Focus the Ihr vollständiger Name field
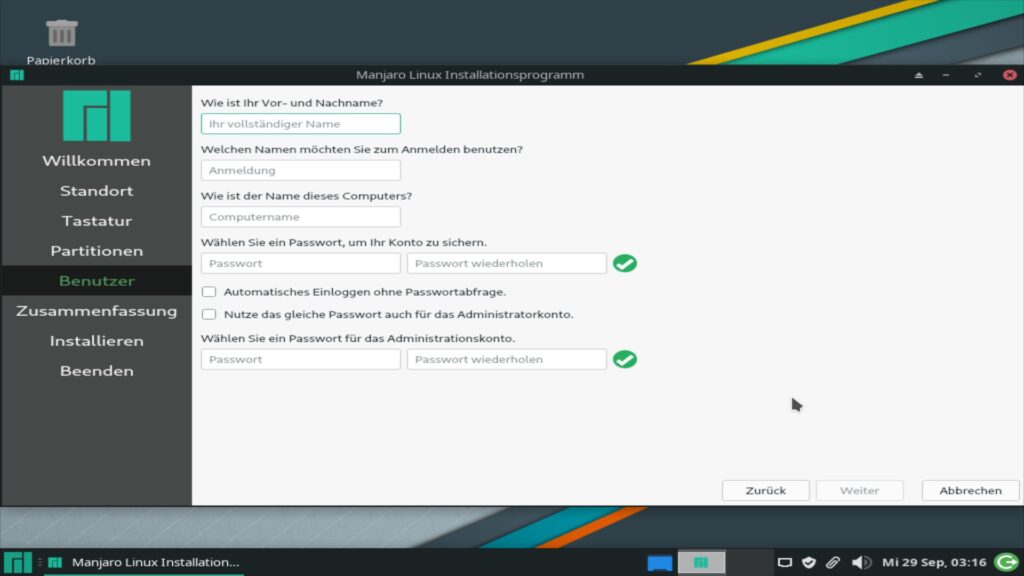This screenshot has width=1024, height=576. tap(301, 123)
